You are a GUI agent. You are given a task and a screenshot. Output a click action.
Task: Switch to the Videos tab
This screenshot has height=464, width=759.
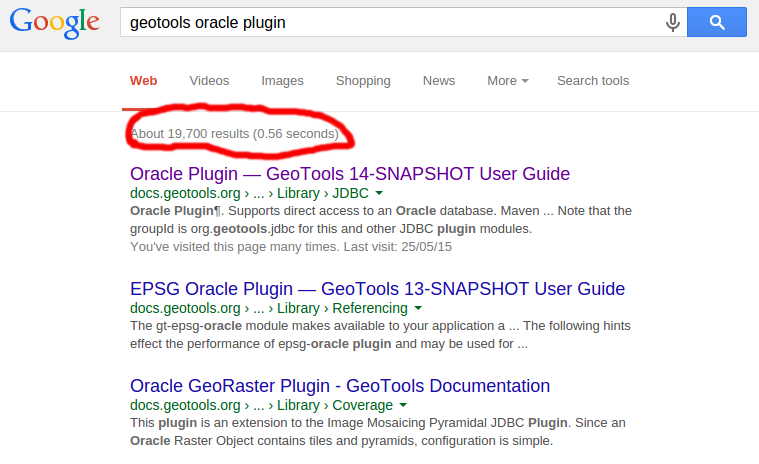[x=209, y=81]
